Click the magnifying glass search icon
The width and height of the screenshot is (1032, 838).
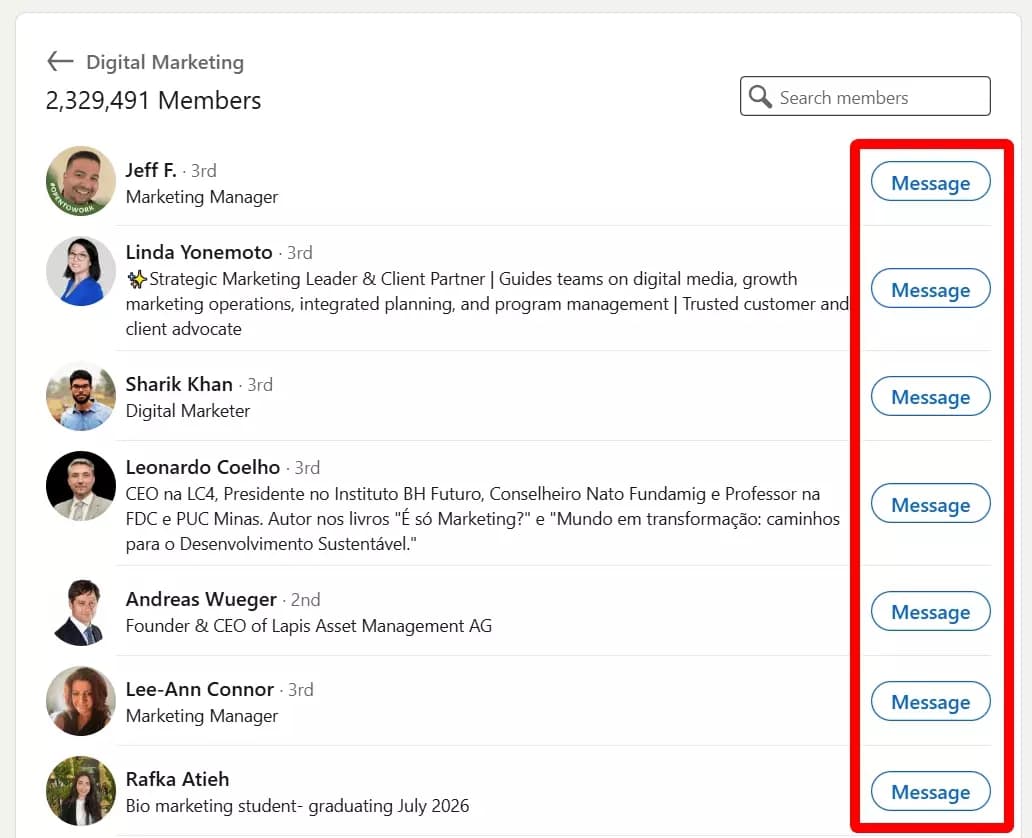coord(760,97)
